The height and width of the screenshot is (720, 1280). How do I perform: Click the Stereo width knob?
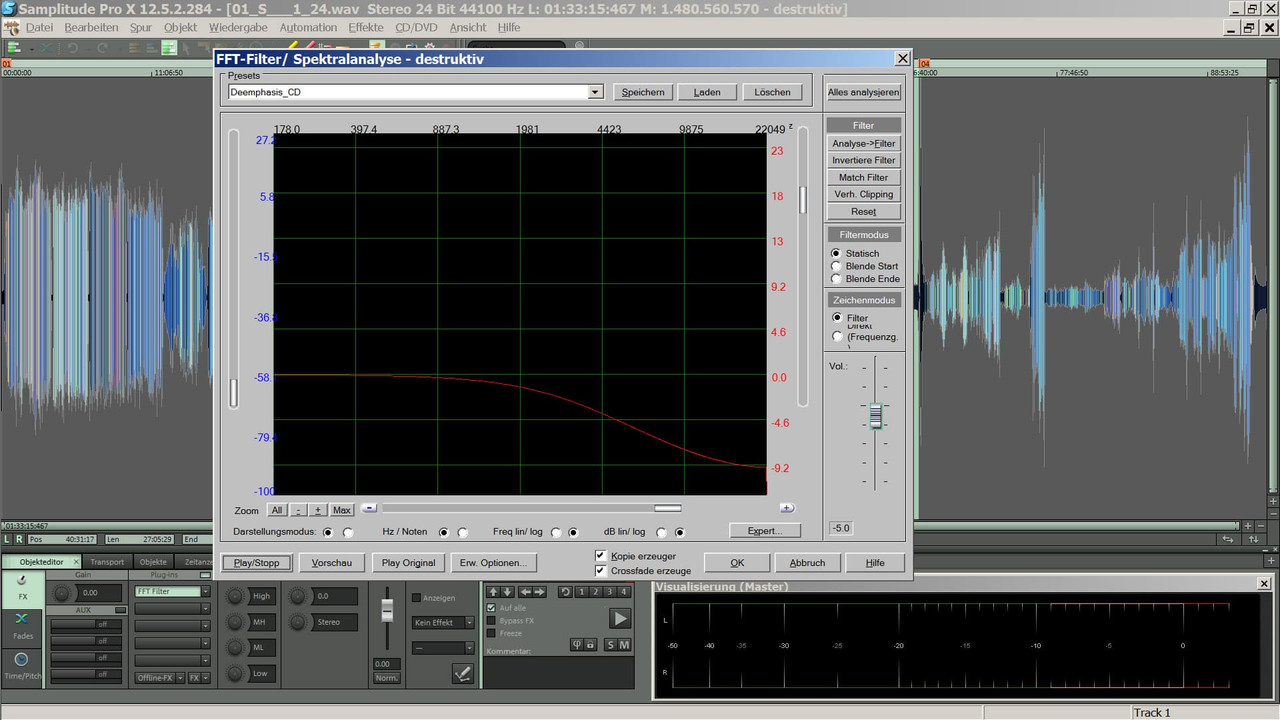(298, 622)
